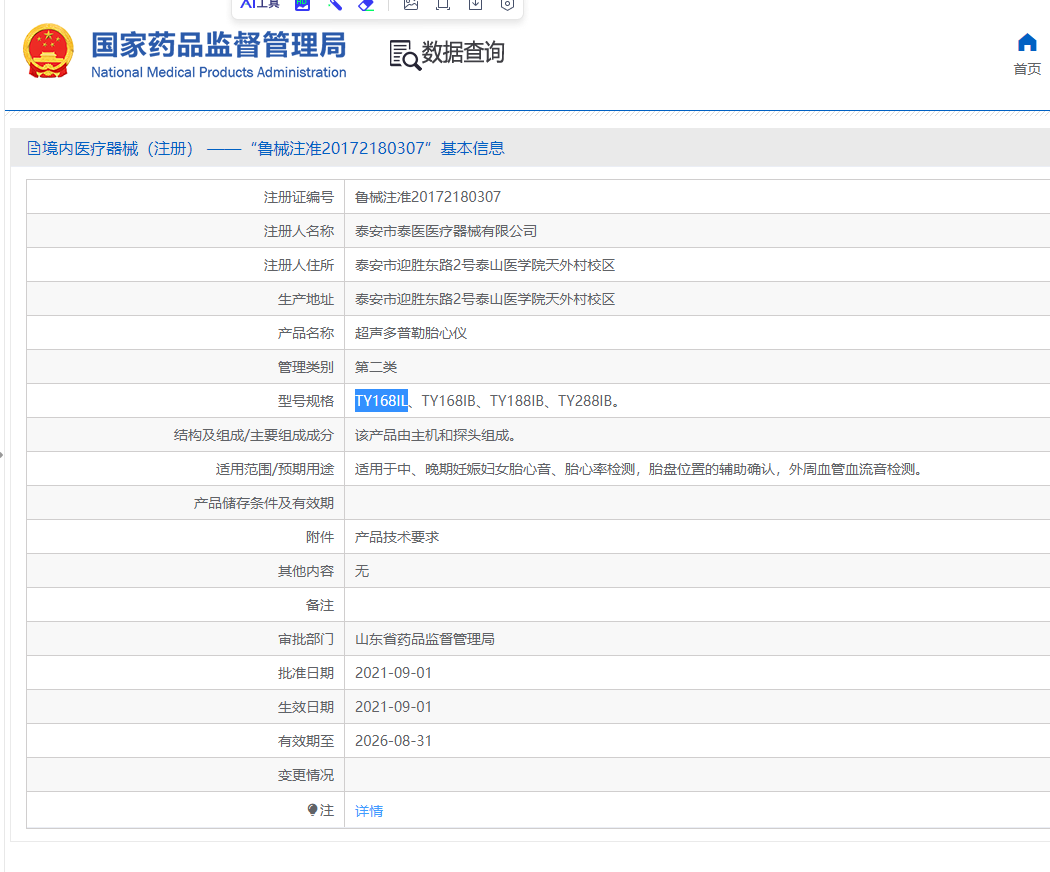Open the 首页 home icon

[1027, 43]
